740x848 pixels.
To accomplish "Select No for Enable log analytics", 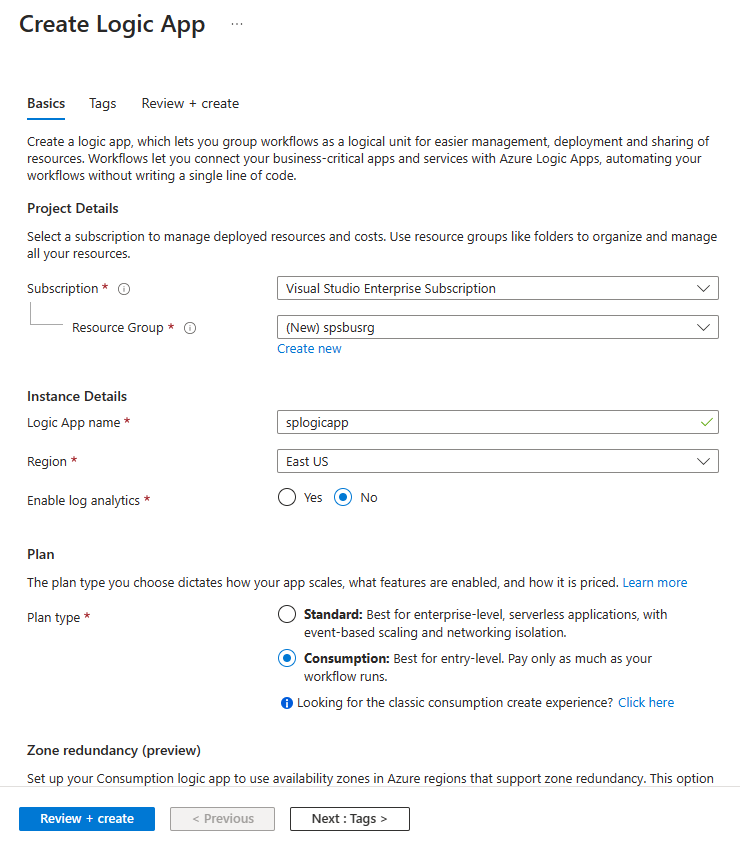I will [343, 497].
